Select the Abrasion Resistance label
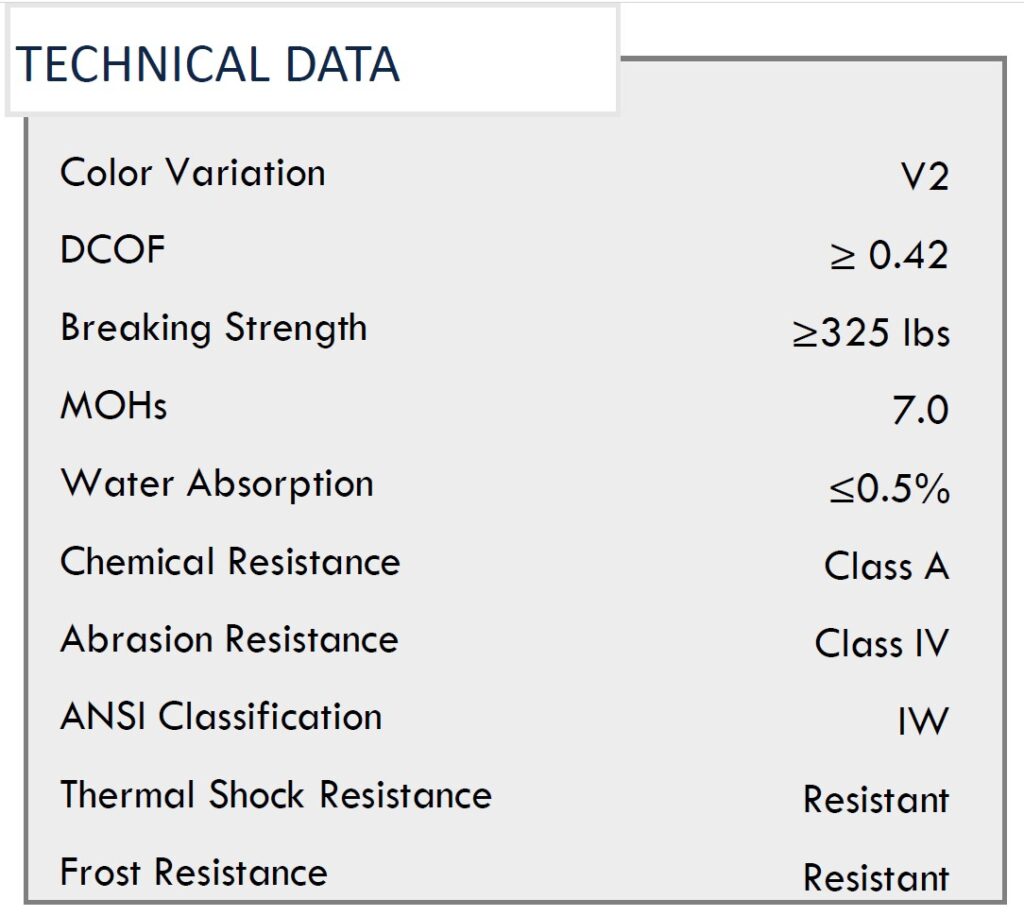Viewport: 1024px width, 916px height. (x=229, y=639)
